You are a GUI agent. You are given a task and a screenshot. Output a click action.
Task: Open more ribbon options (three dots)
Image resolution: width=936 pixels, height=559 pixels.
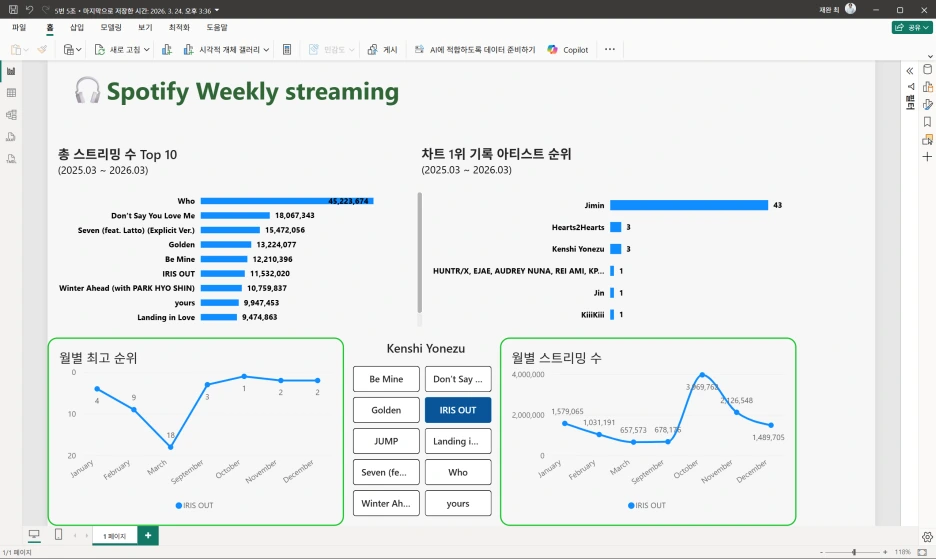point(609,49)
